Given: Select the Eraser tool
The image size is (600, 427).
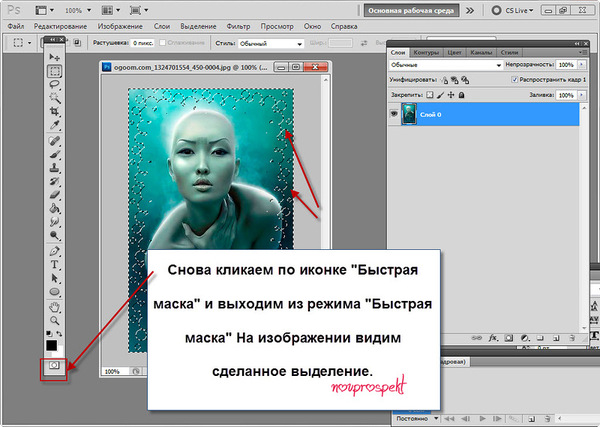Looking at the screenshot, I should (54, 195).
